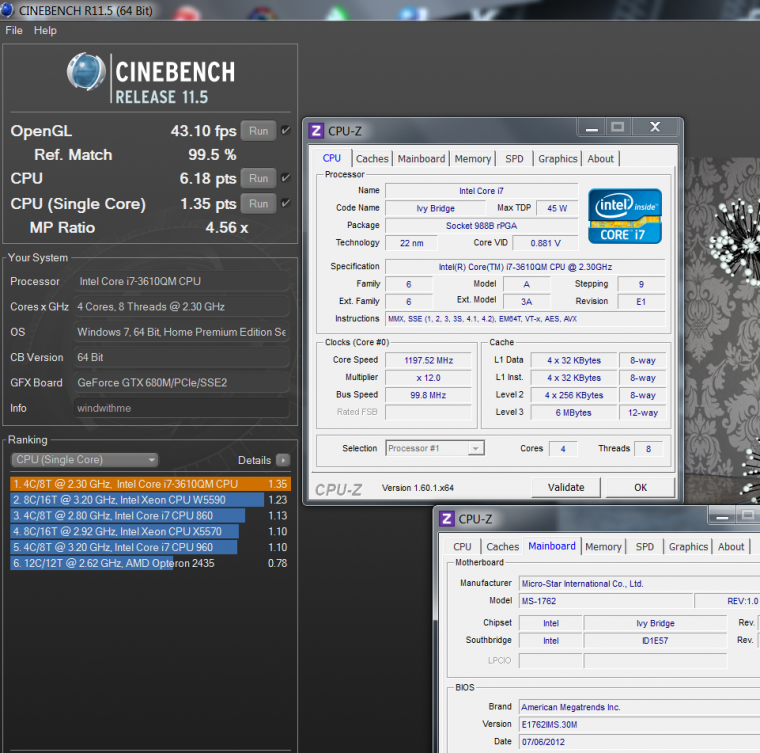Close the upper CPU-Z window
Viewport: 760px width, 753px height.
[x=655, y=127]
